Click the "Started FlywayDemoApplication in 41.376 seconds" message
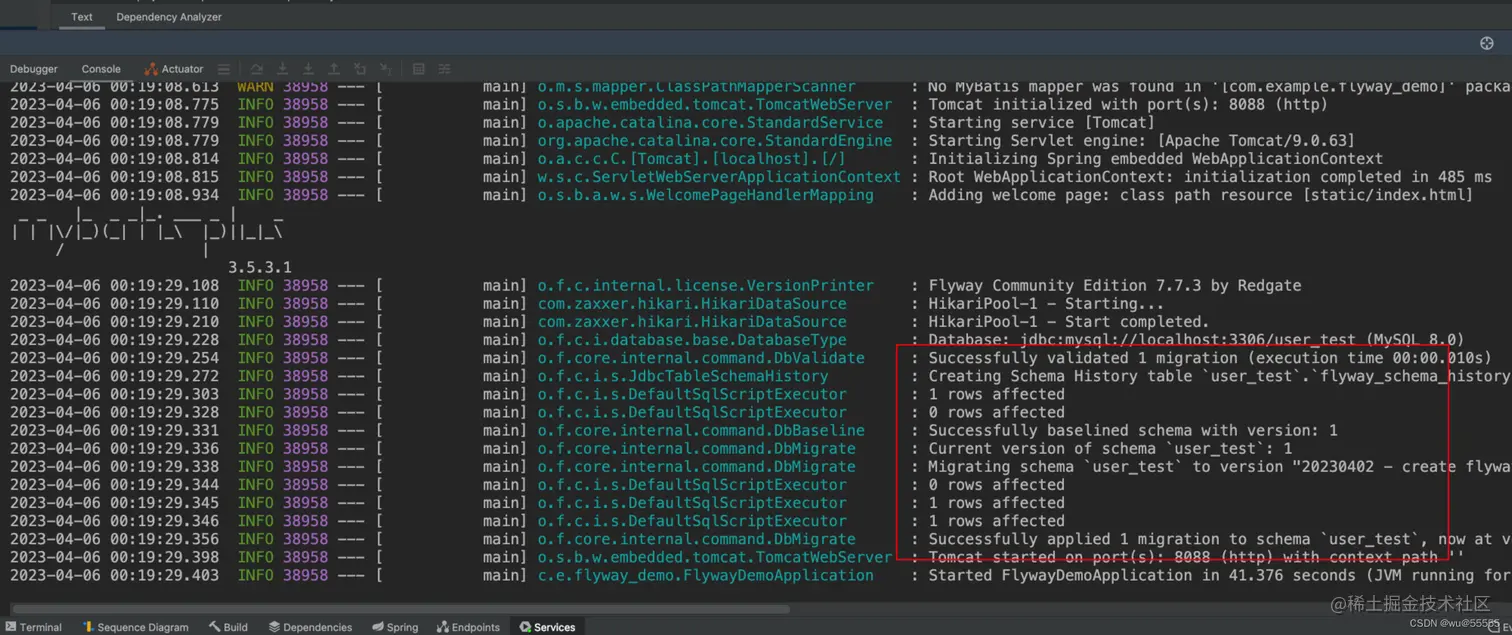 pos(1219,575)
